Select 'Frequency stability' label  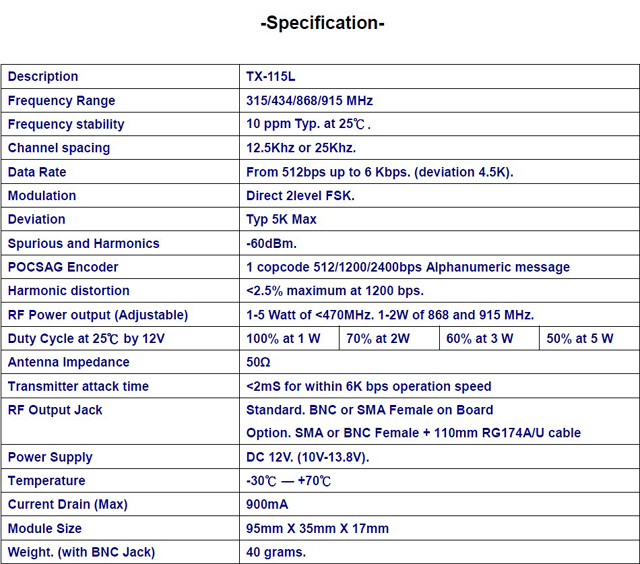pos(66,124)
